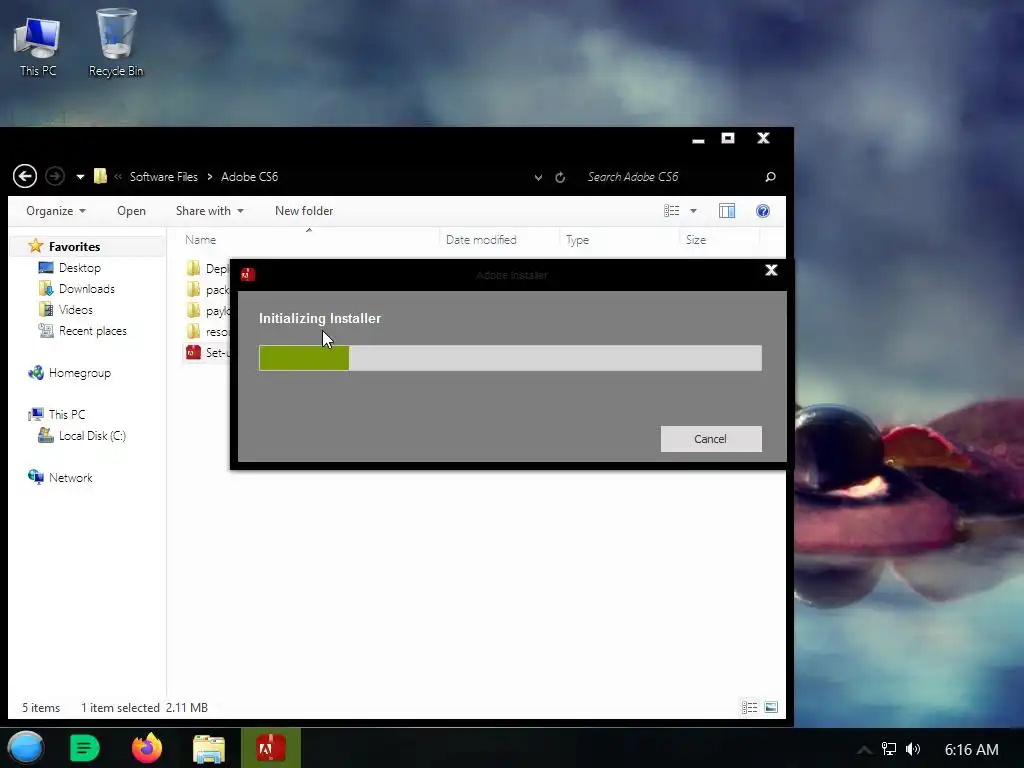1024x768 pixels.
Task: Open This PC desktop icon
Action: (x=38, y=46)
